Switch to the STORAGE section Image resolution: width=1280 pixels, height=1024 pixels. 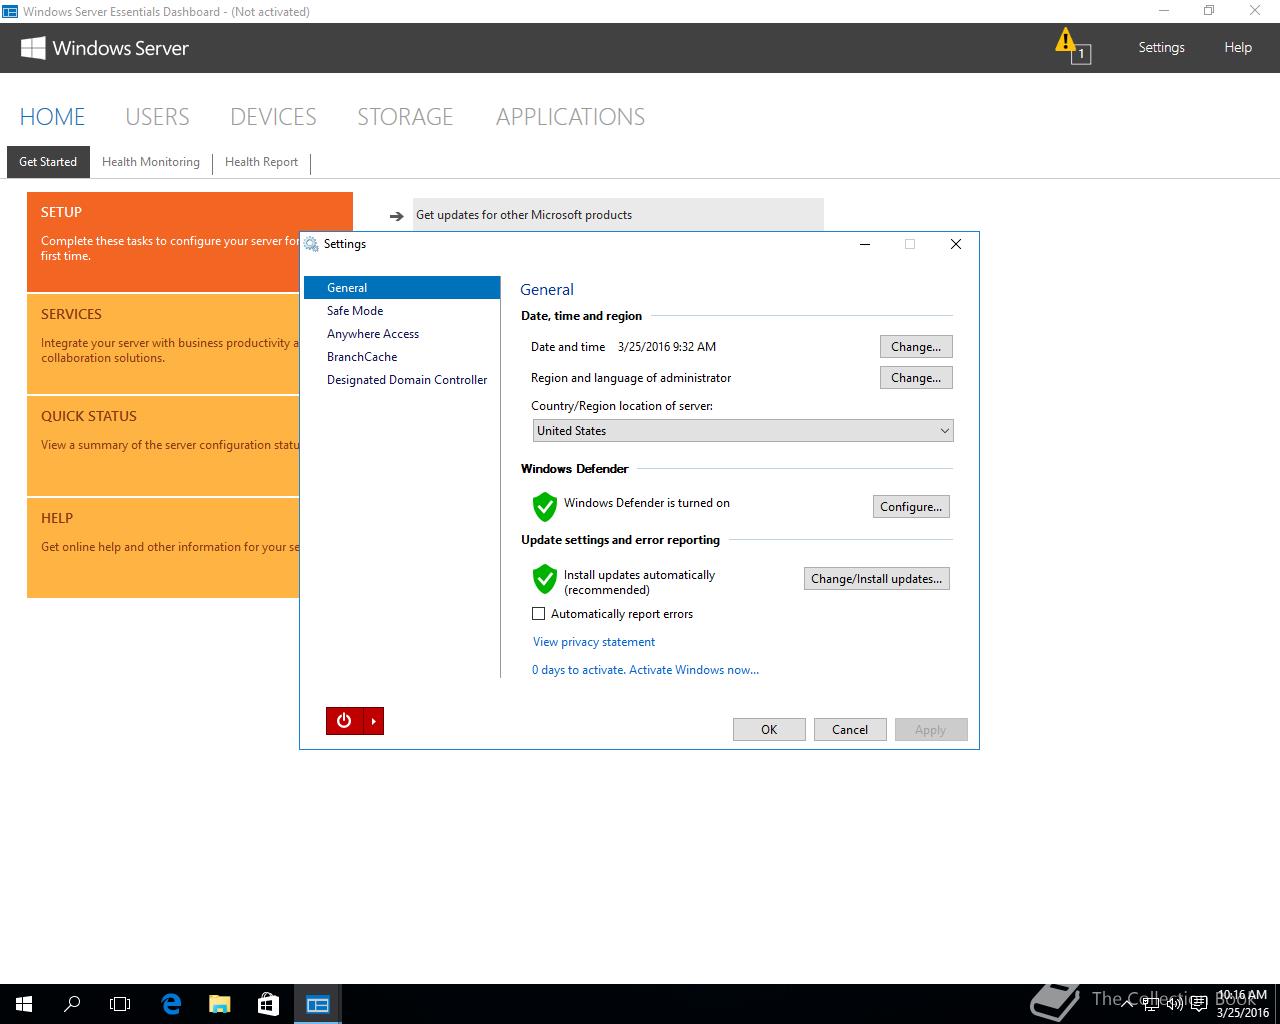pyautogui.click(x=405, y=117)
